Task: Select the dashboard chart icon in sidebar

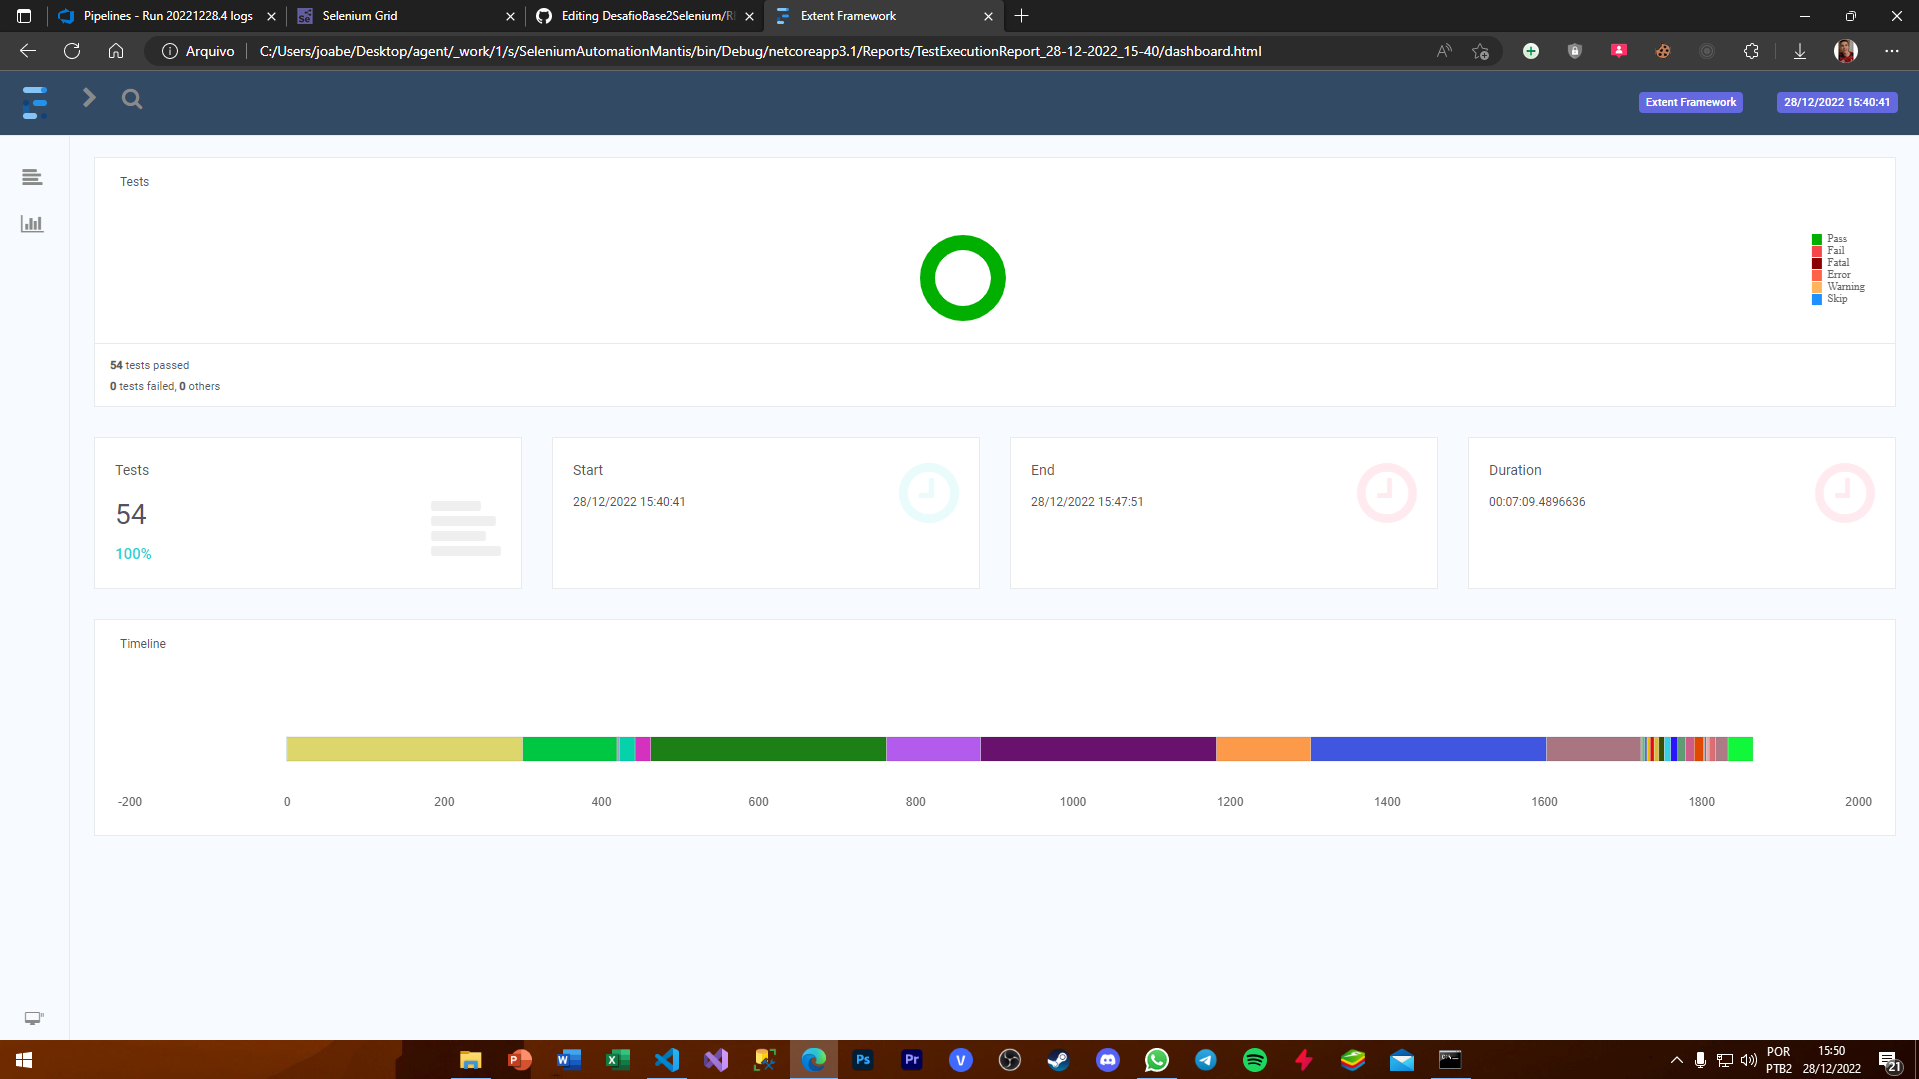Action: pos(31,223)
